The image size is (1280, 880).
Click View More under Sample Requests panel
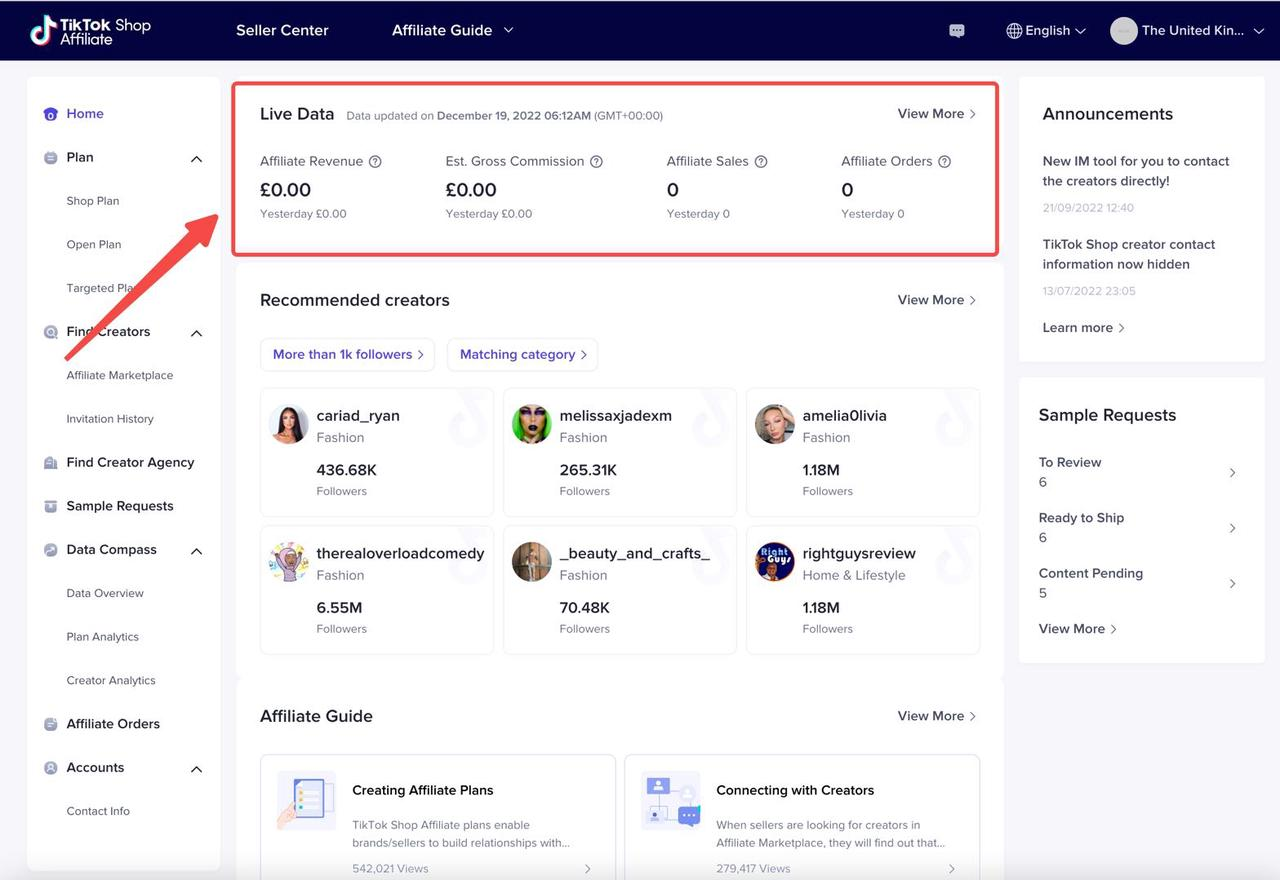(x=1078, y=629)
